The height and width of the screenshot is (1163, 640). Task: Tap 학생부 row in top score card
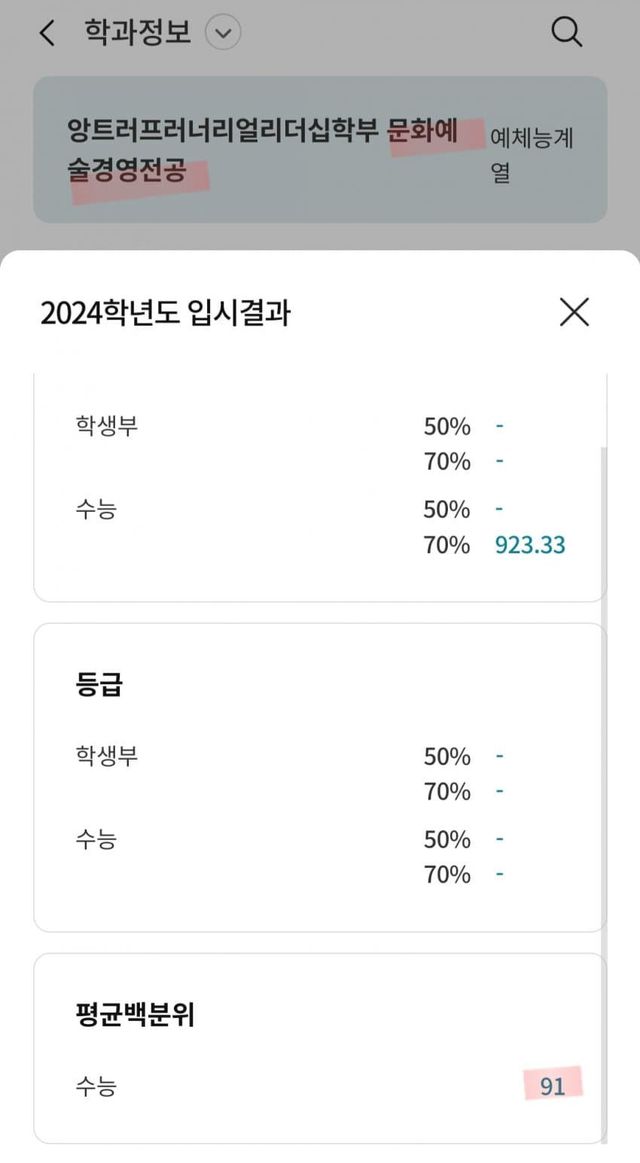coord(107,426)
